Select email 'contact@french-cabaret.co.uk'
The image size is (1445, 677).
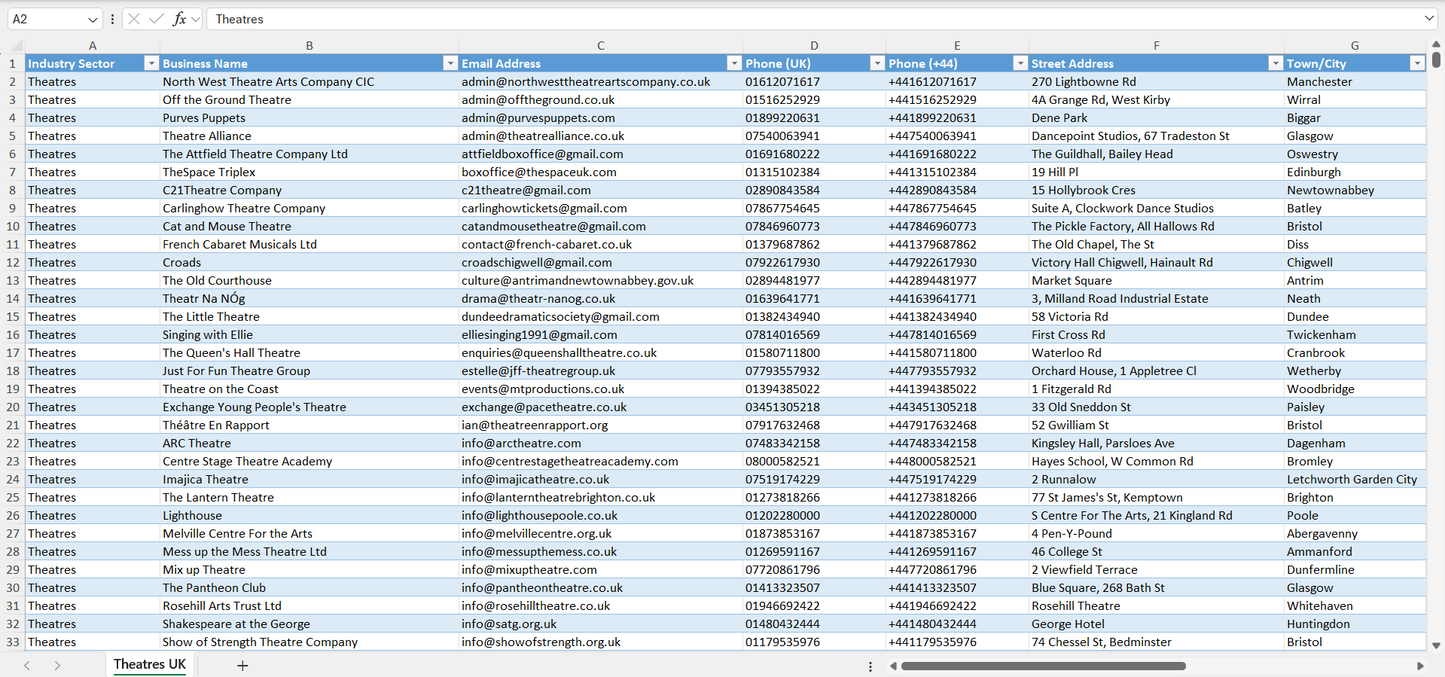pyautogui.click(x=600, y=244)
